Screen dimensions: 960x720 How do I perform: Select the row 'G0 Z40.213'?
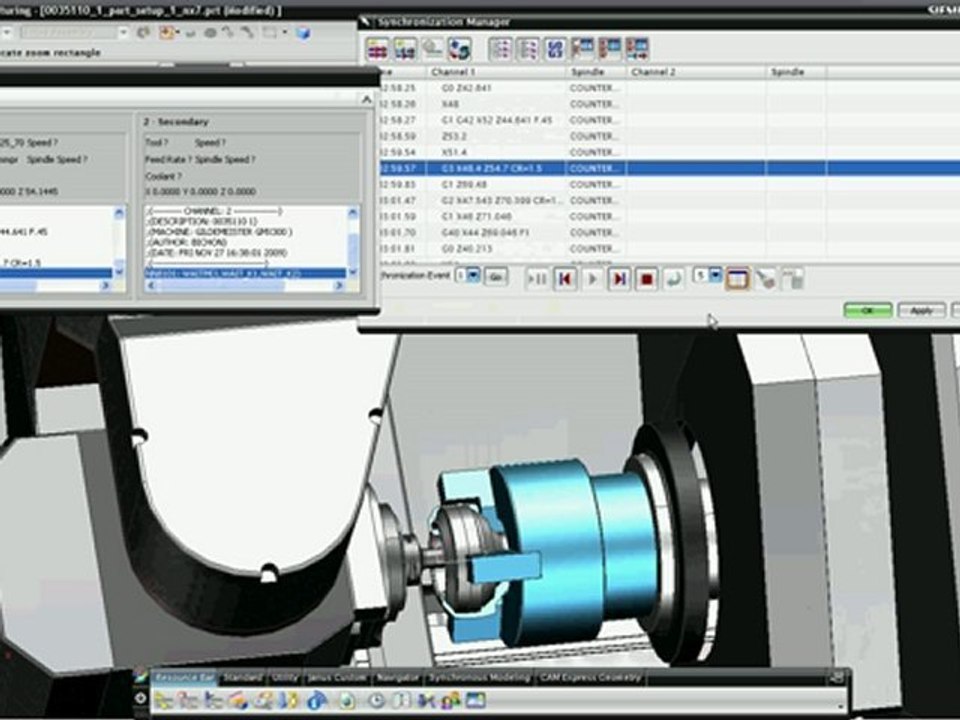(x=670, y=249)
